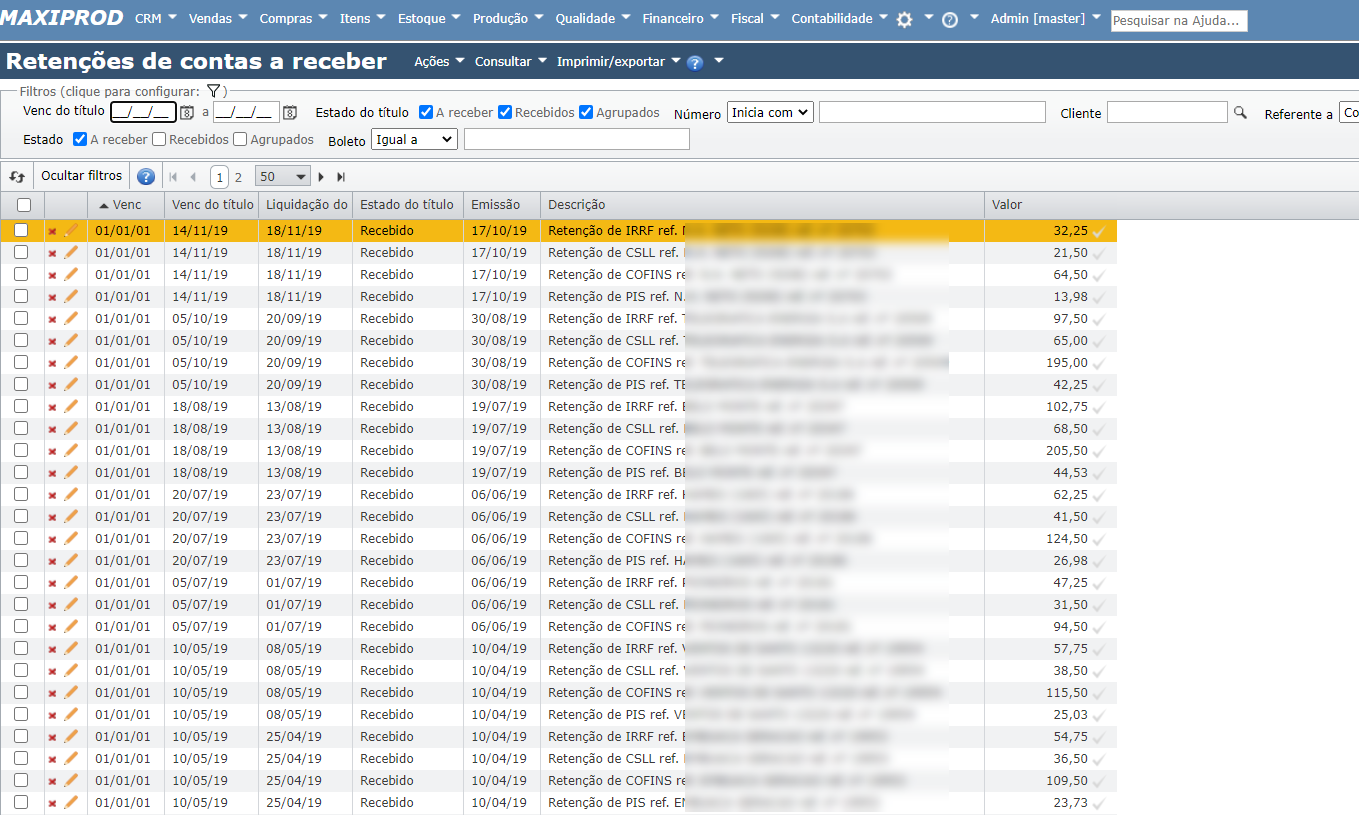1359x815 pixels.
Task: Sort by the Venc column header
Action: [x=127, y=205]
